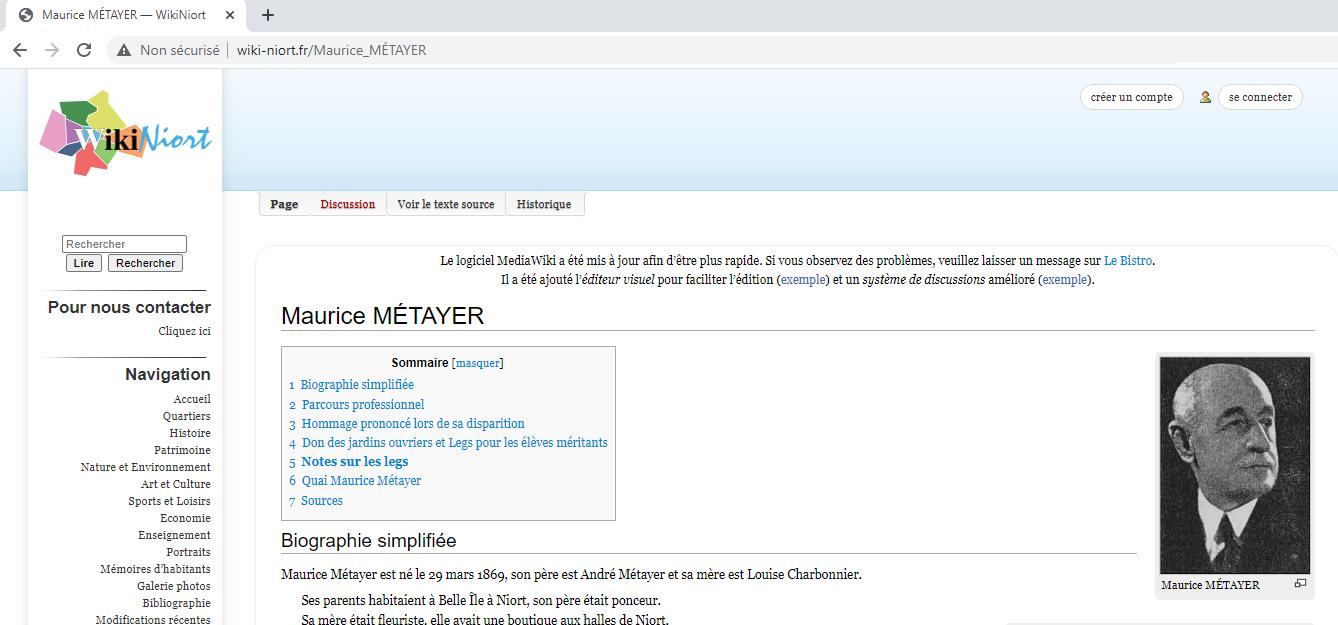Focus the Rechercher search field
This screenshot has height=625, width=1338.
click(x=124, y=244)
